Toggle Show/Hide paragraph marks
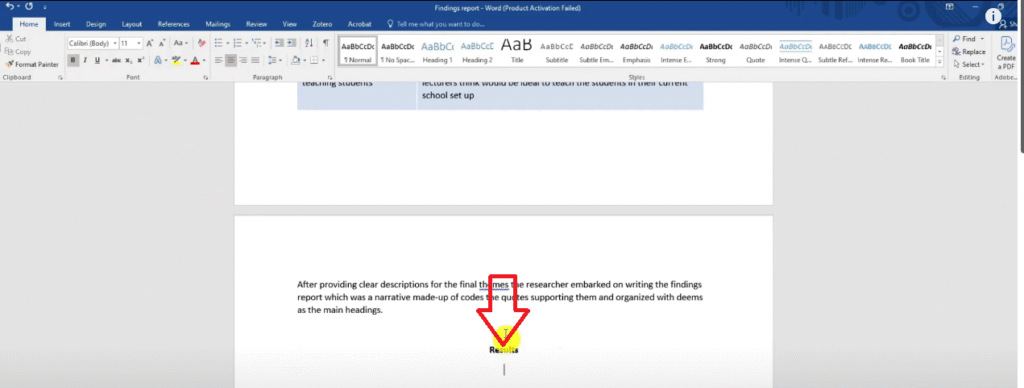This screenshot has height=388, width=1024. (x=325, y=43)
